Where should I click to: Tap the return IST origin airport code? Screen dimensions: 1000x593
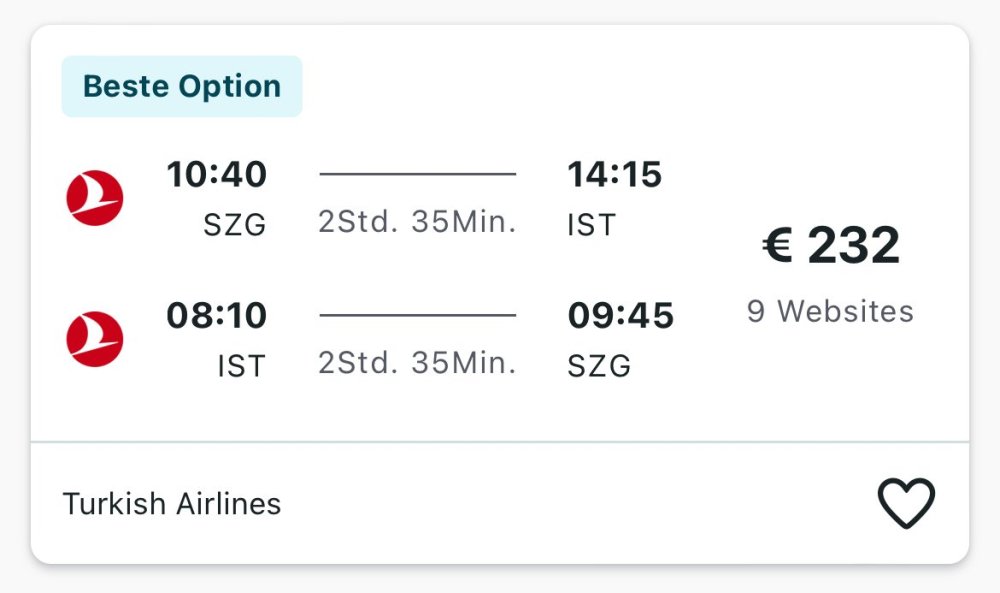pos(242,367)
